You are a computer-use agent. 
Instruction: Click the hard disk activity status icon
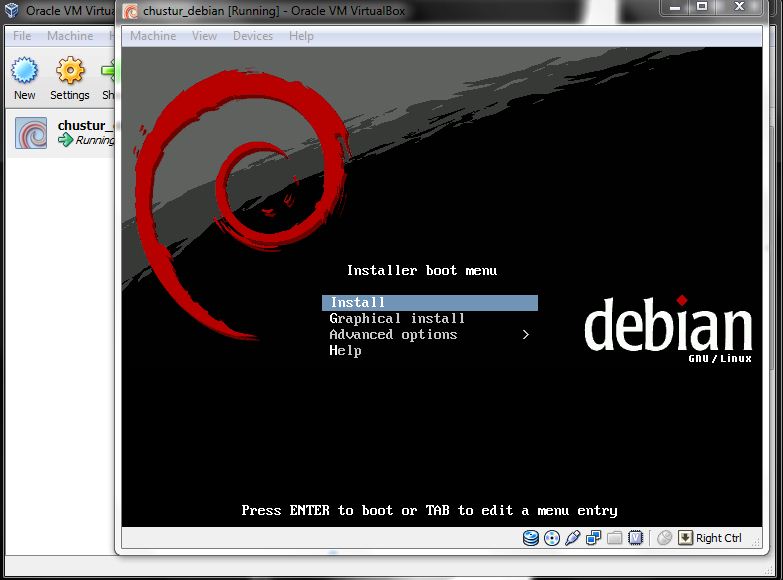tap(531, 538)
